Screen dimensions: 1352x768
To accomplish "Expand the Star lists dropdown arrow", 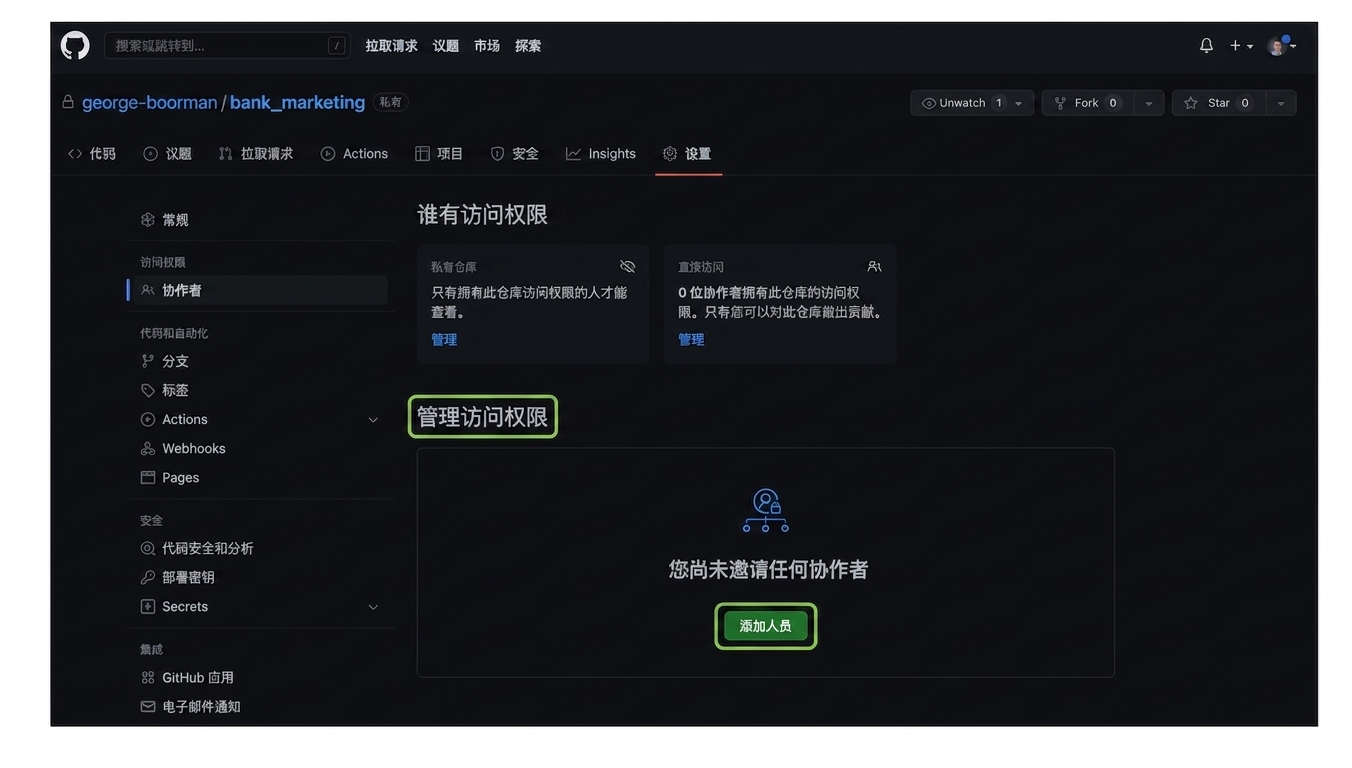I will point(1282,103).
